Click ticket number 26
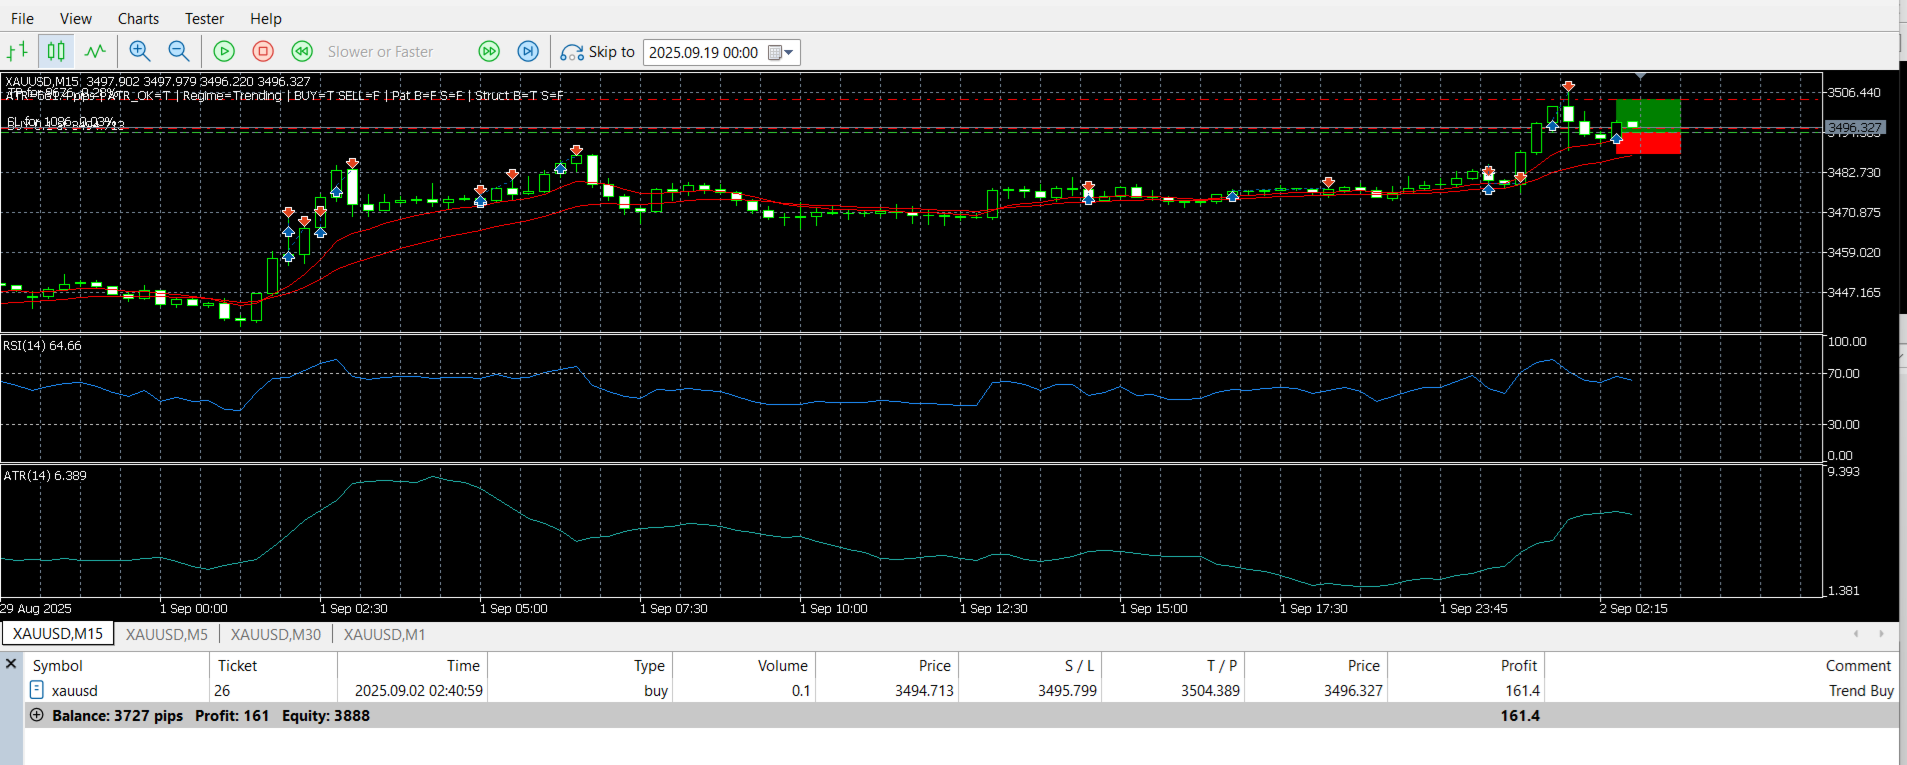This screenshot has height=765, width=1907. pos(222,691)
